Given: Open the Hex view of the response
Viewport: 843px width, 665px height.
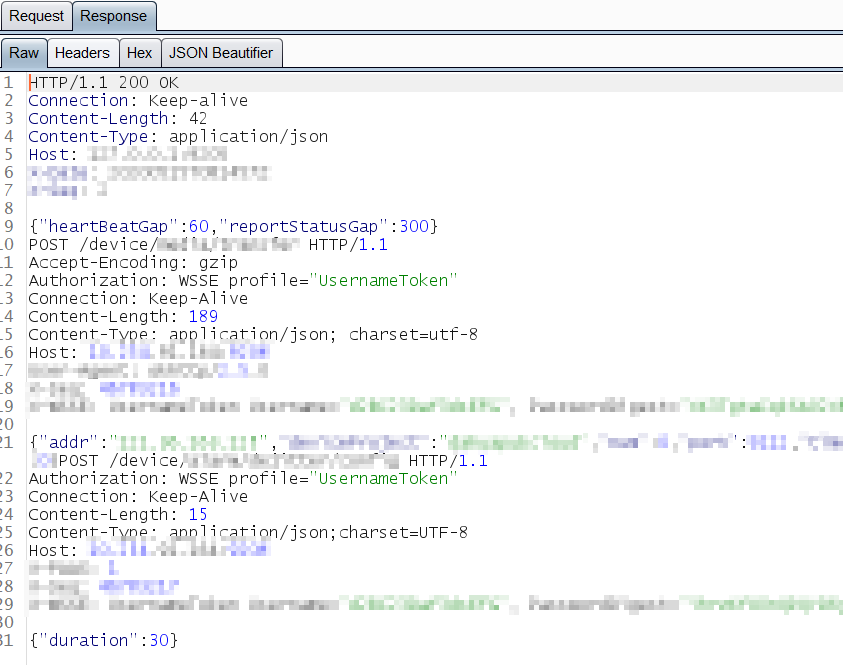Looking at the screenshot, I should pyautogui.click(x=139, y=53).
